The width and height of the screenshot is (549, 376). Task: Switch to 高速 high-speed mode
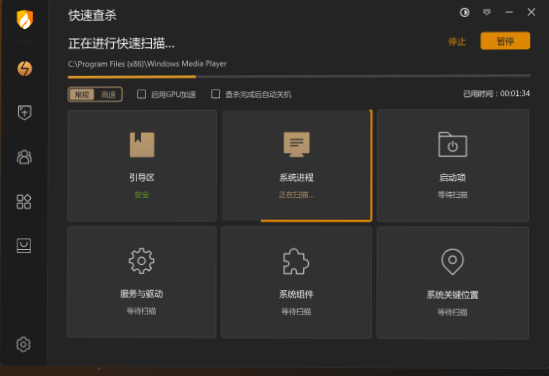point(108,95)
